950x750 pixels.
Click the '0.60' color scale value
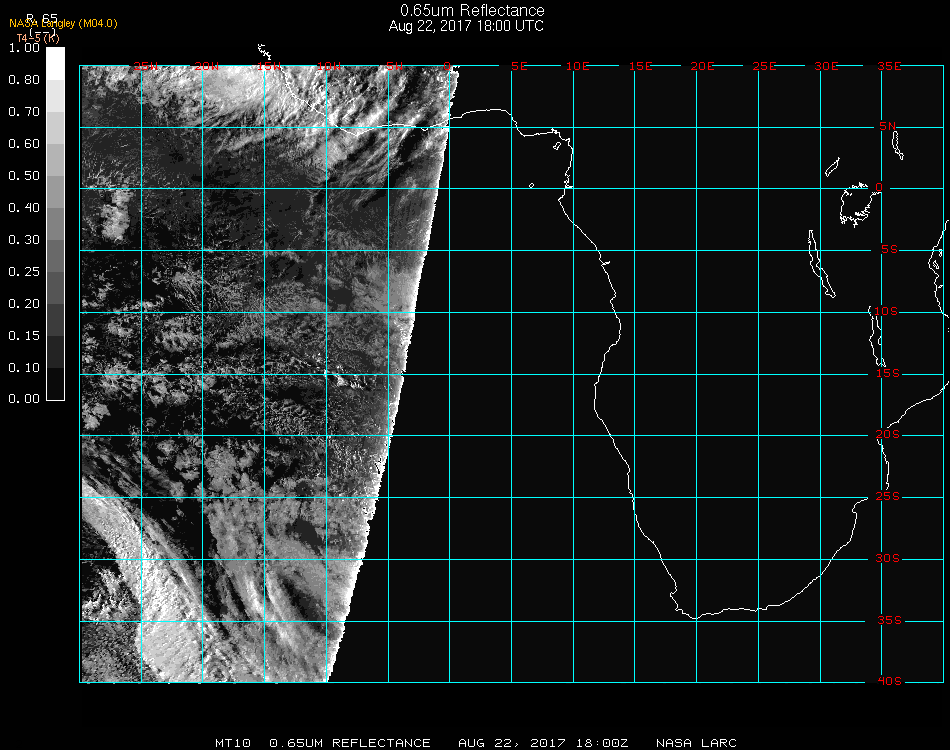point(24,144)
